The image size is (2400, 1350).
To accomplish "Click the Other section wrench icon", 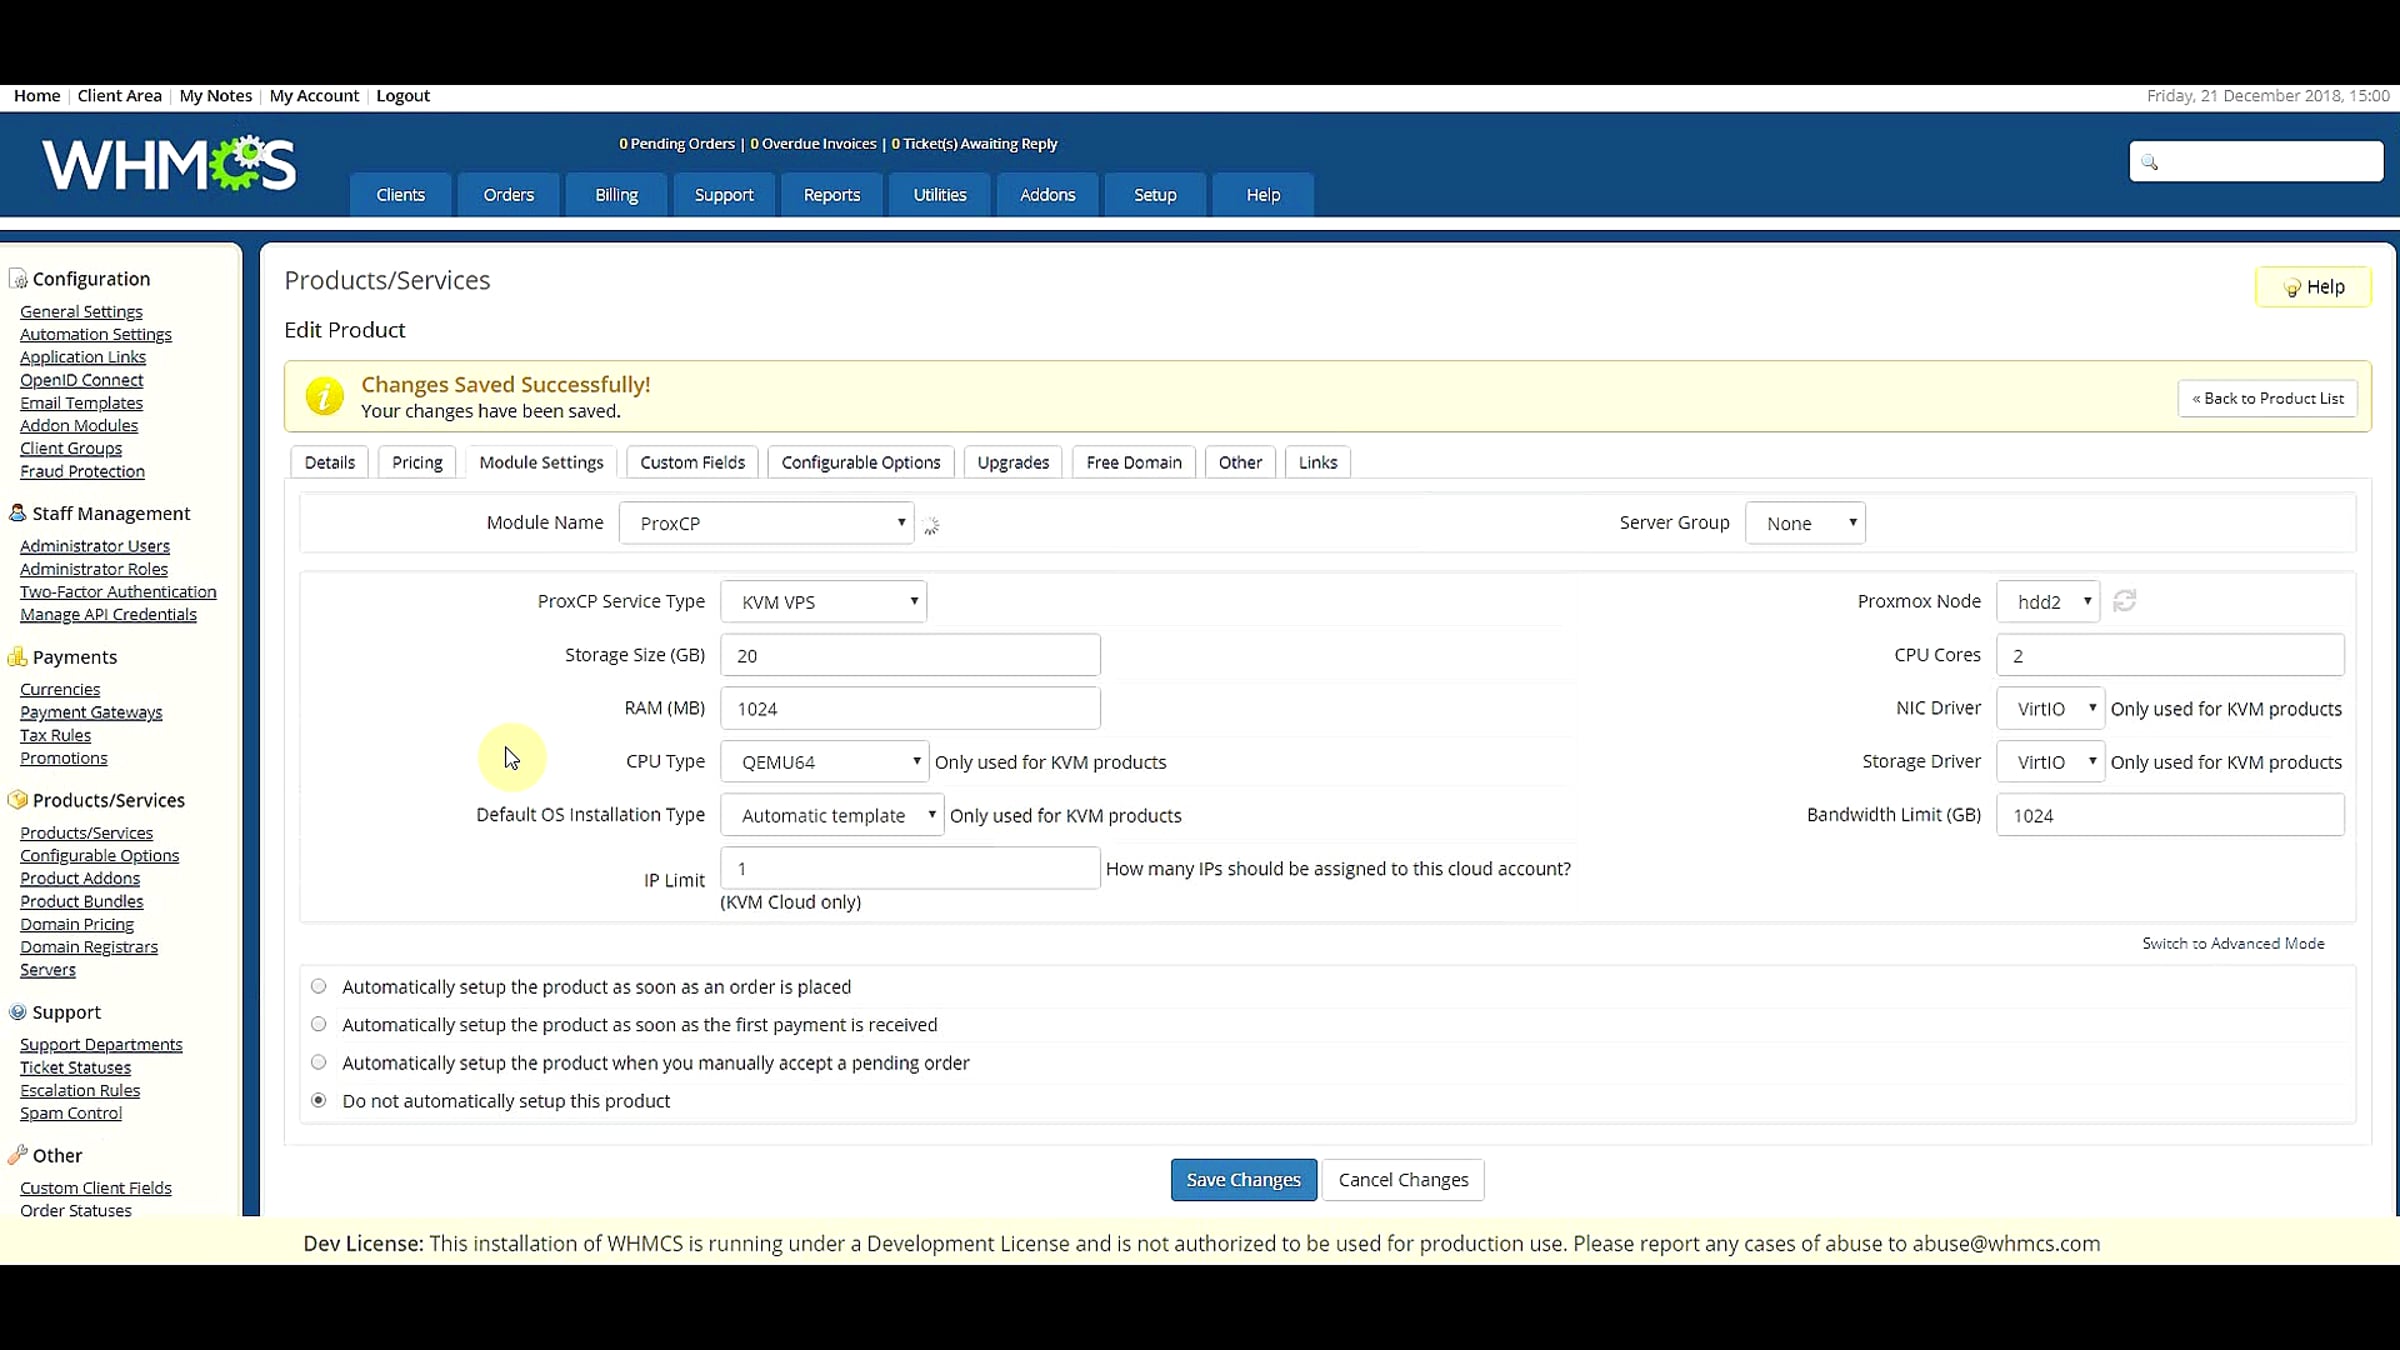I will click(x=18, y=1155).
